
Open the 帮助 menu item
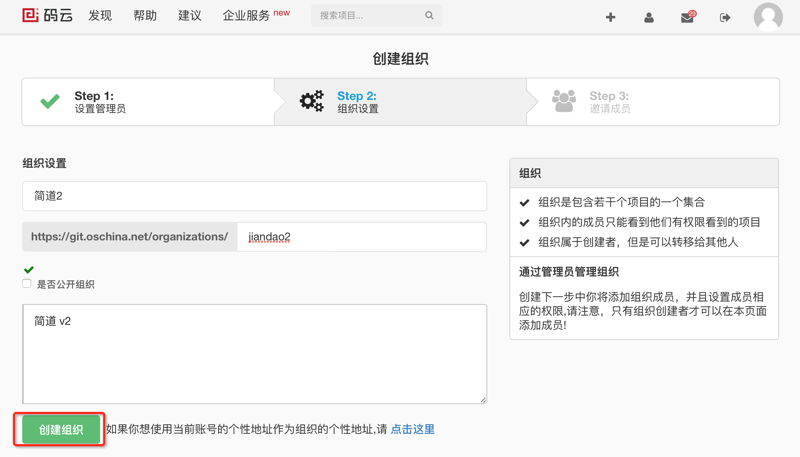(x=145, y=16)
